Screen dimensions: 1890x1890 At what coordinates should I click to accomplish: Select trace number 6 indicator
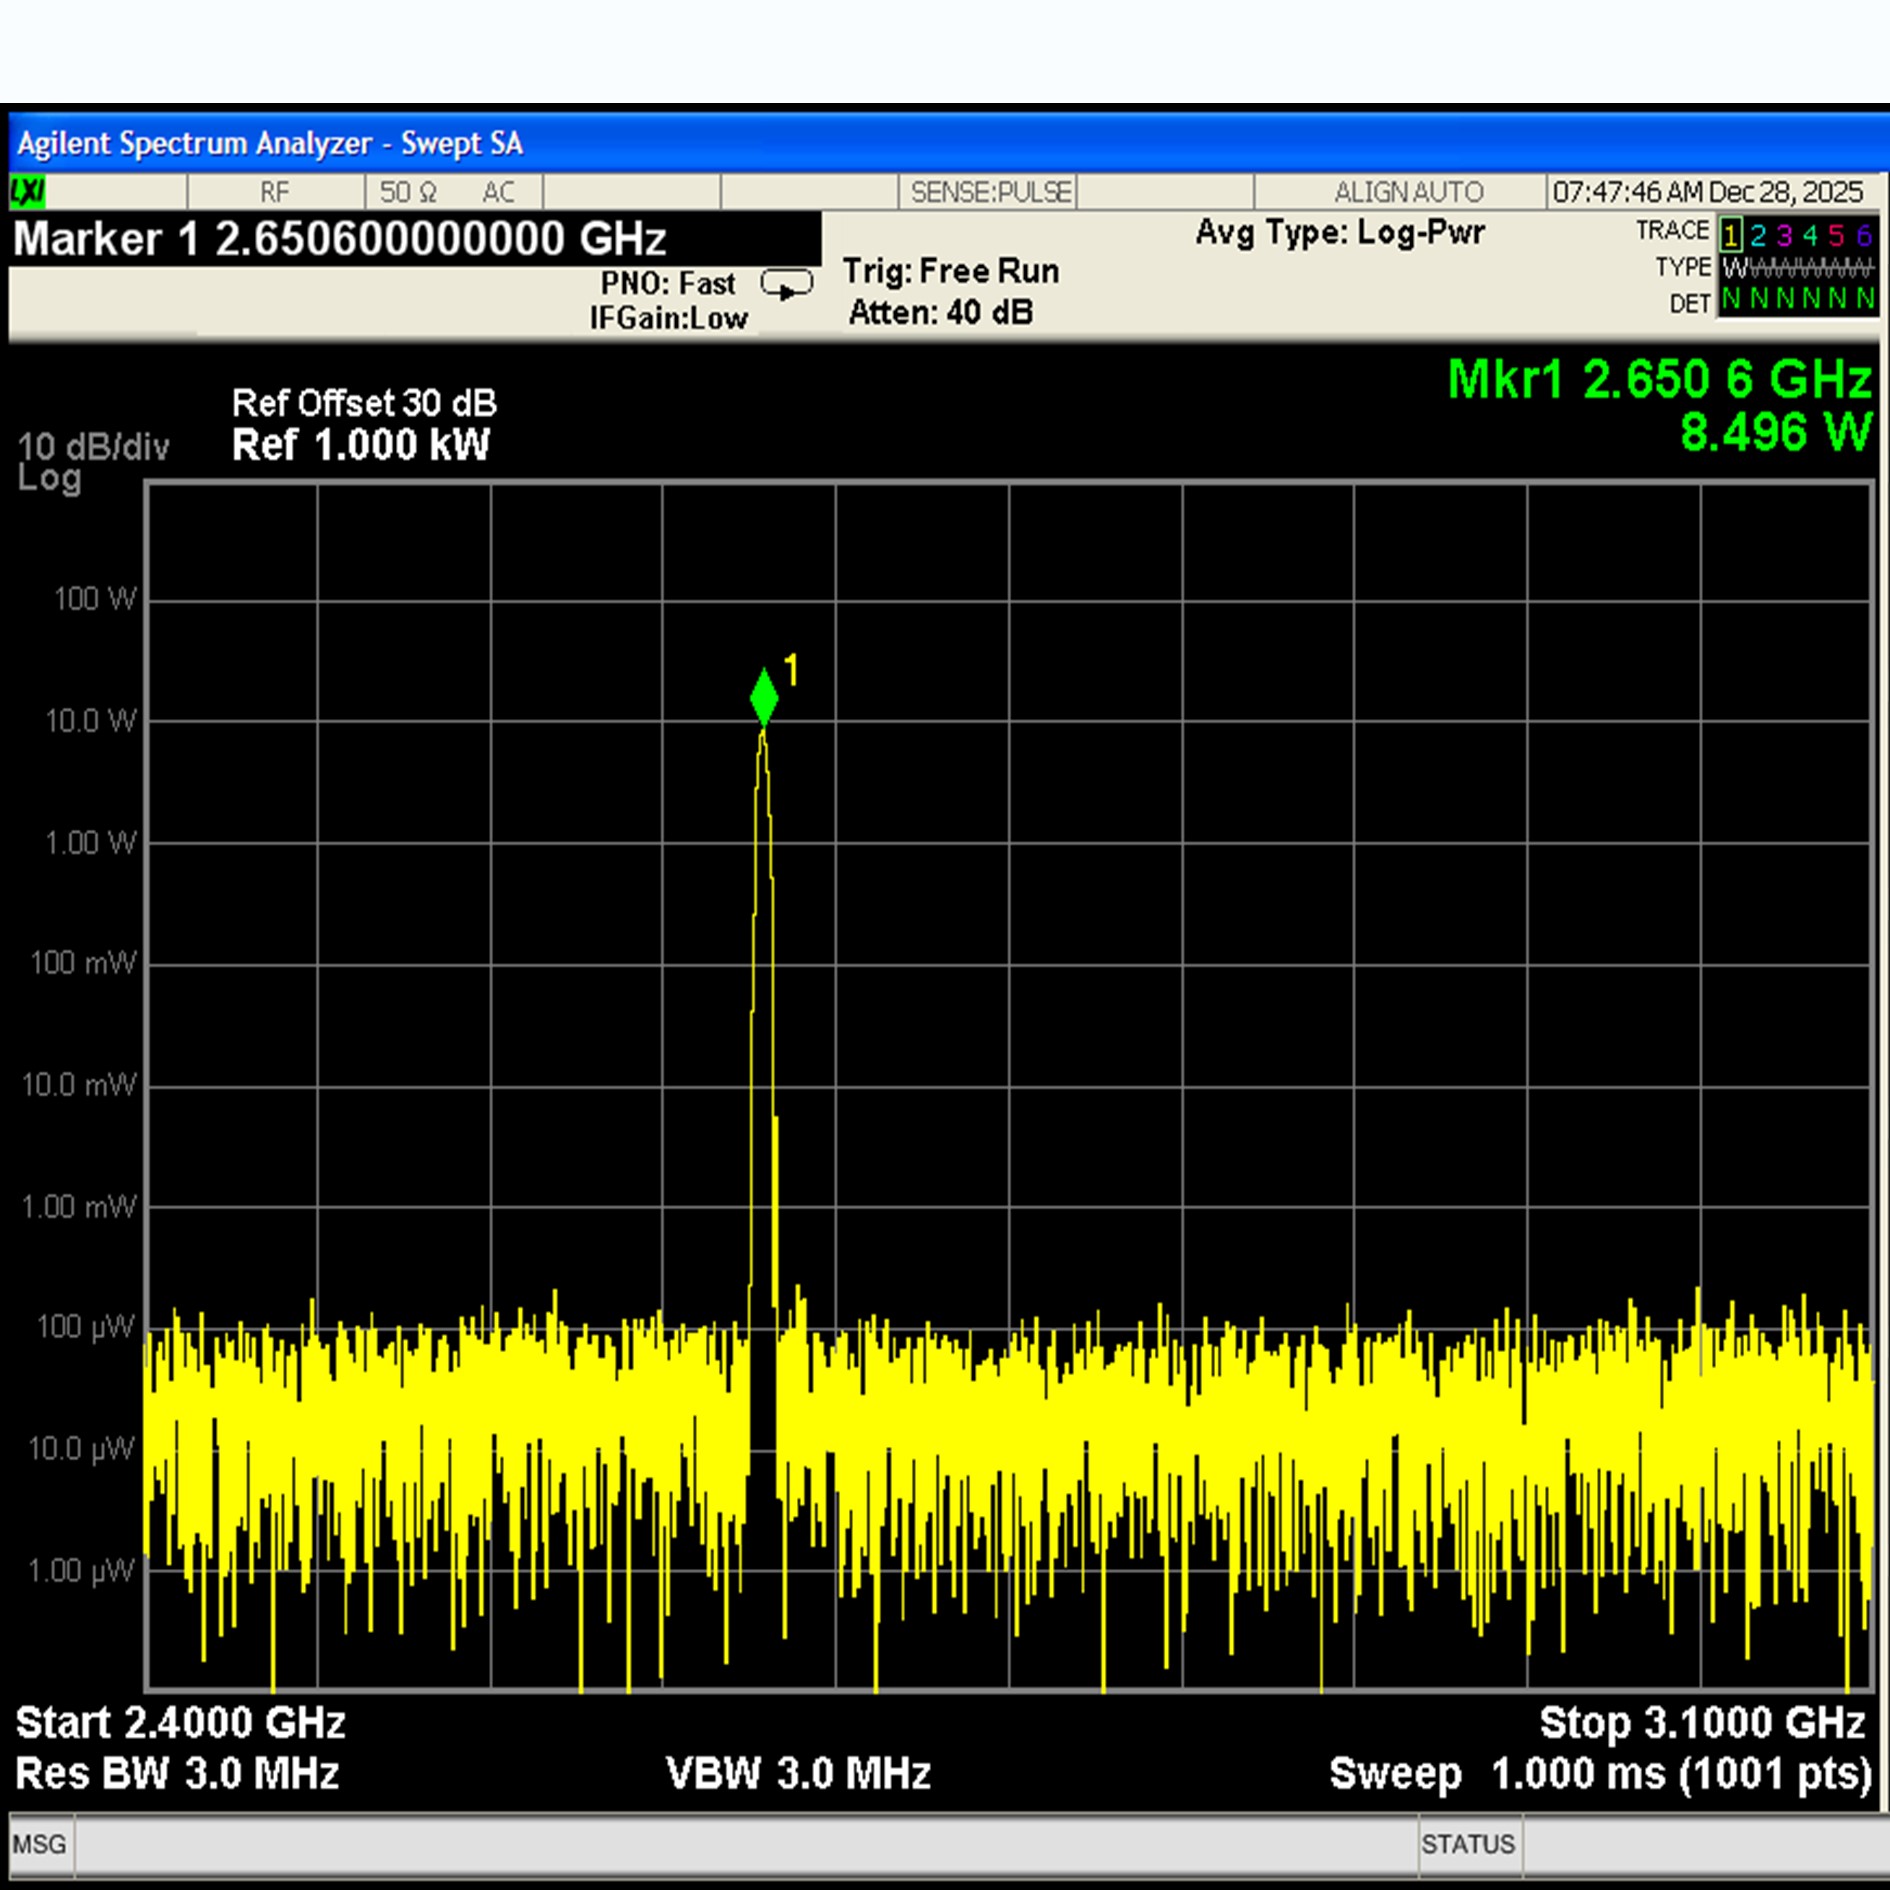1863,236
